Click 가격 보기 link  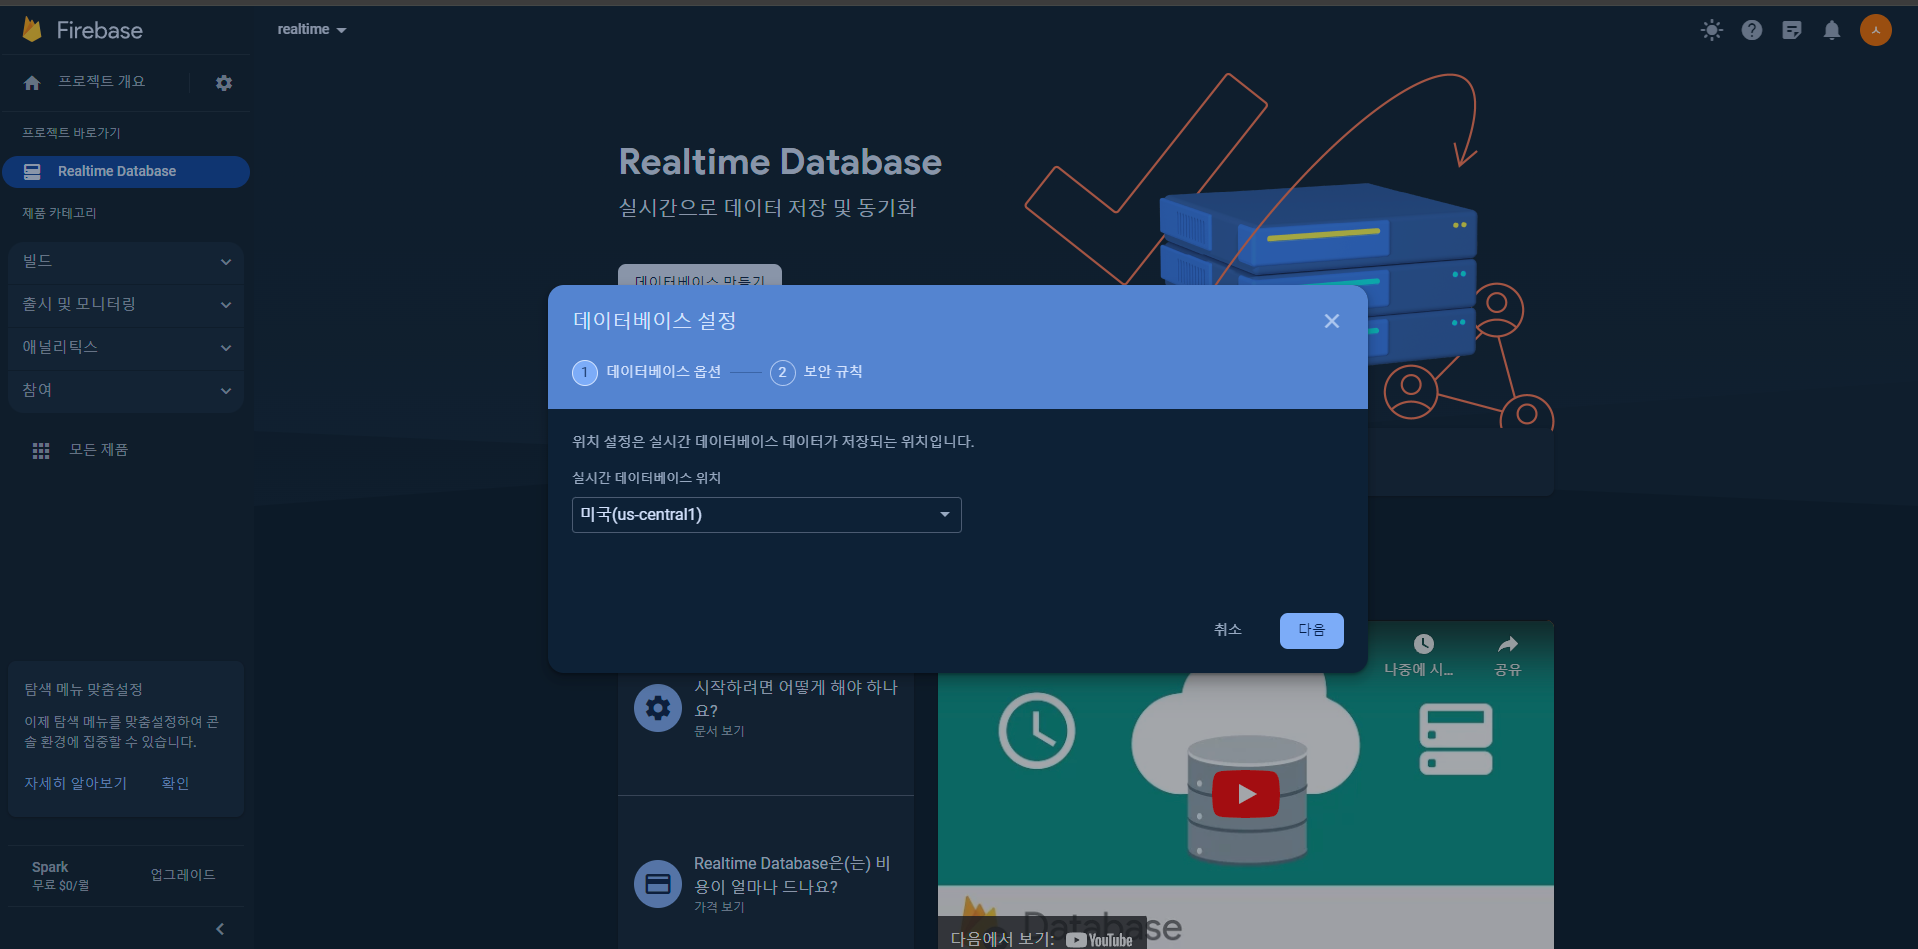point(719,907)
